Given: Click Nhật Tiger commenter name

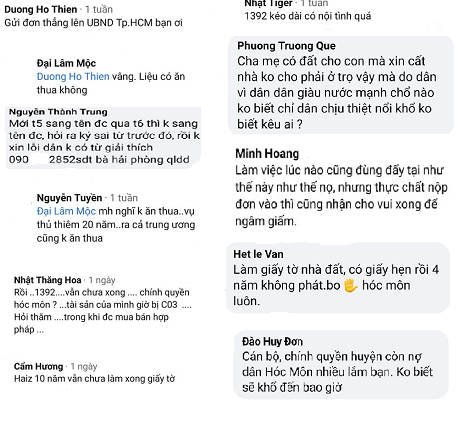Looking at the screenshot, I should coord(268,3).
